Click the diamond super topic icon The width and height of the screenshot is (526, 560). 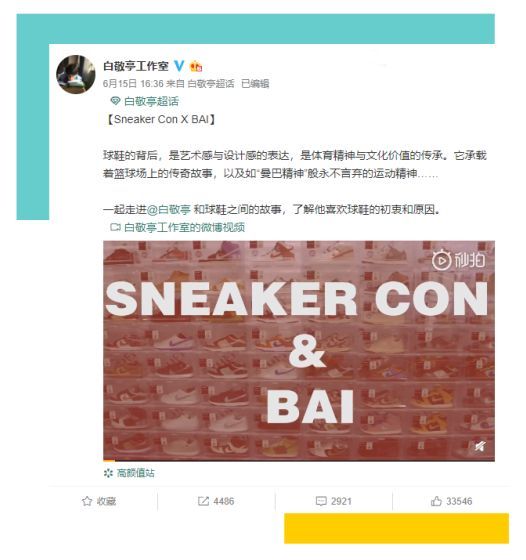[x=115, y=101]
